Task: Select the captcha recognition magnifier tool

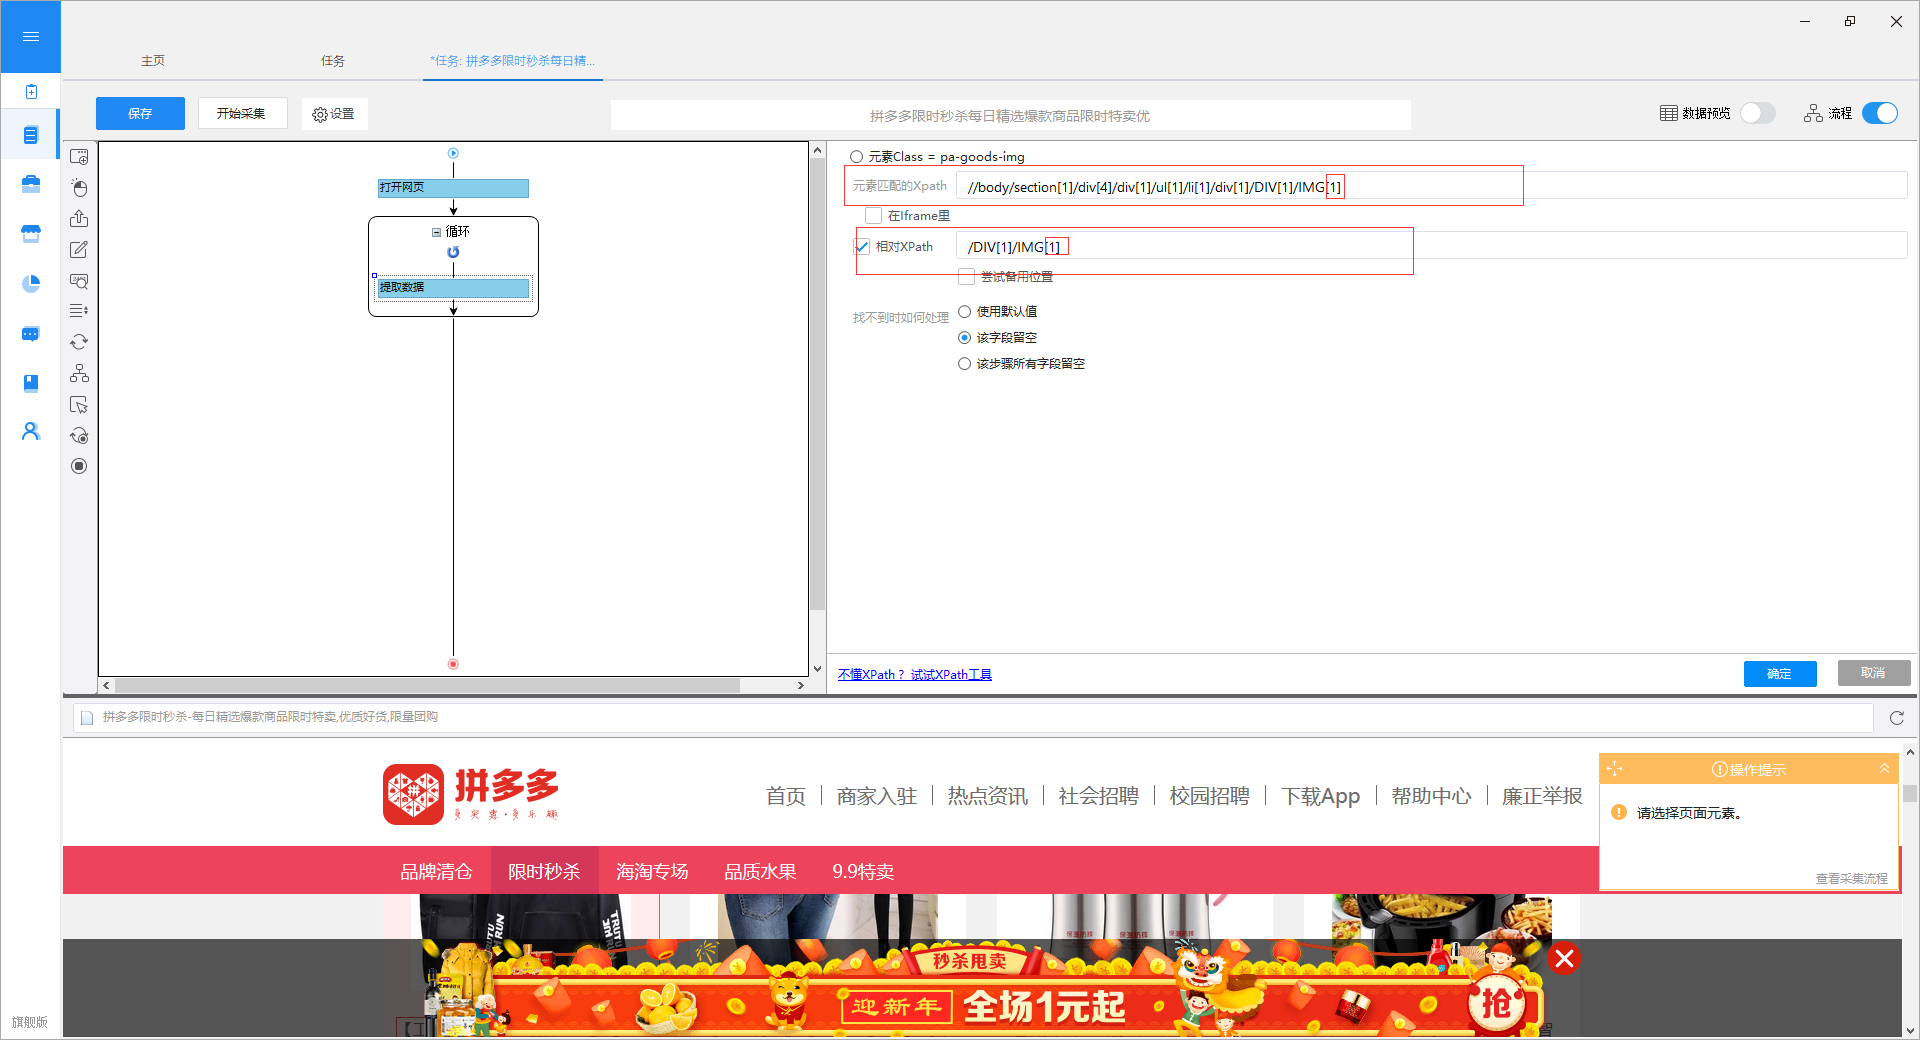Action: point(79,281)
